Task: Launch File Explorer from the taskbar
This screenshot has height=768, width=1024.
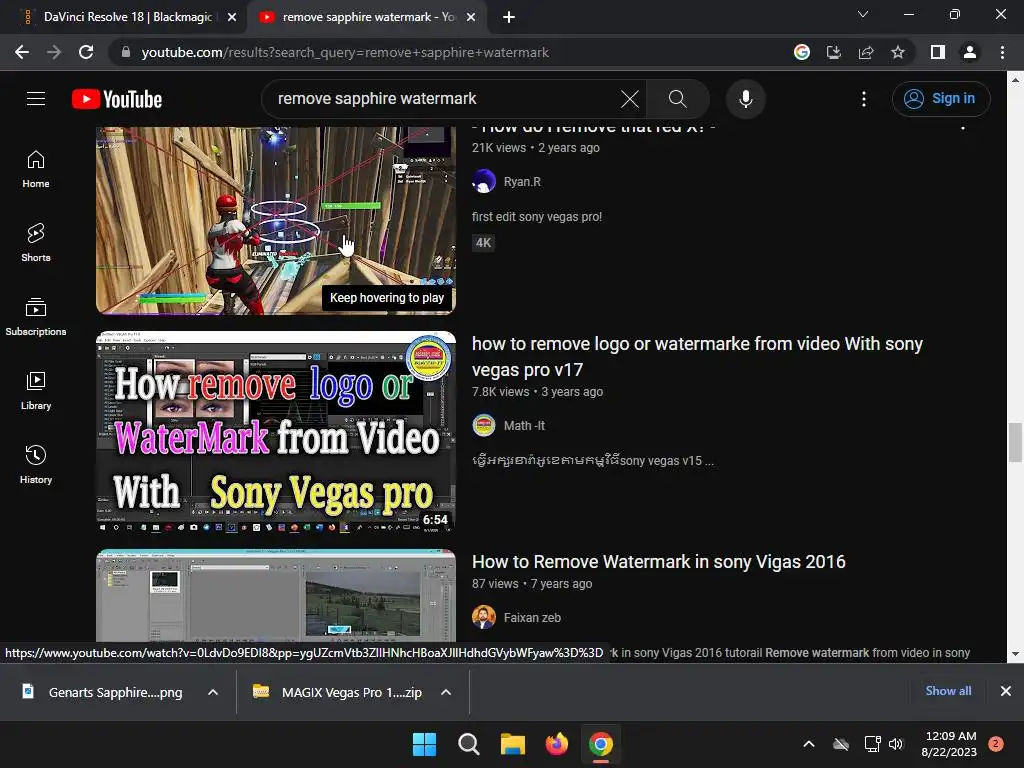Action: 513,744
